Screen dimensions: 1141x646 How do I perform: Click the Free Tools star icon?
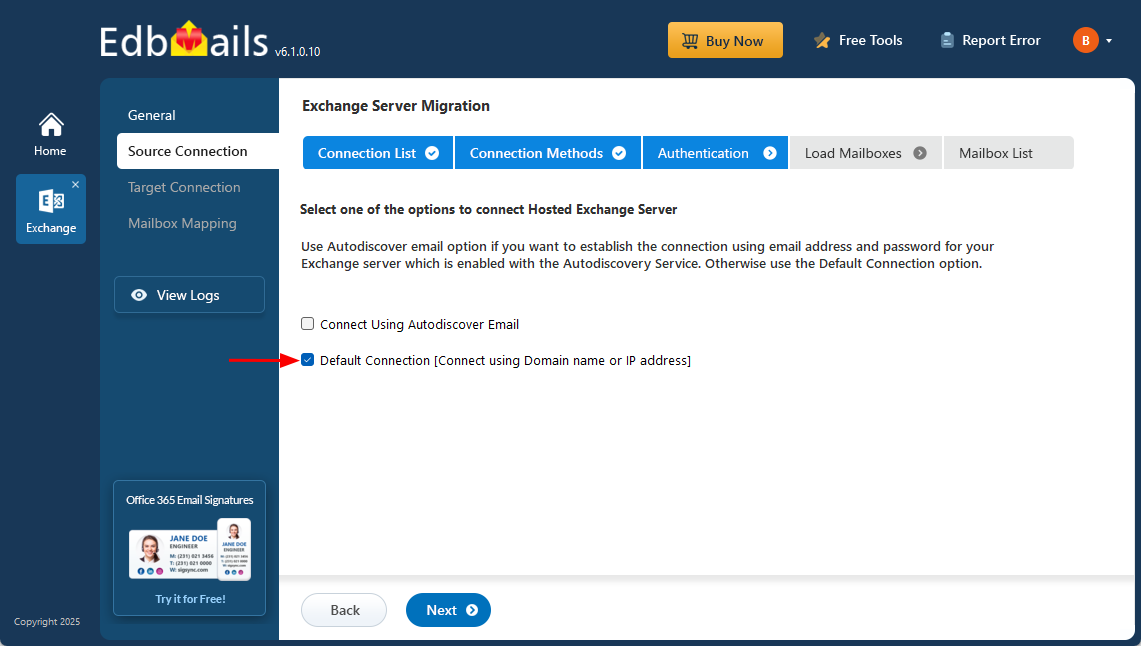pyautogui.click(x=822, y=41)
